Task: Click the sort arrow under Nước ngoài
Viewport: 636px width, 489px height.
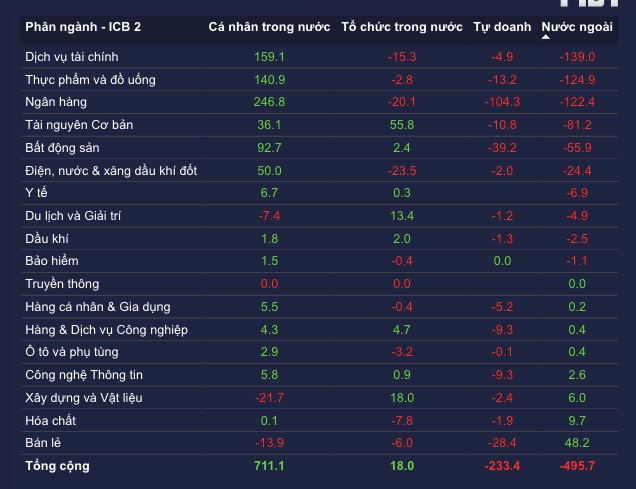Action: (x=546, y=37)
